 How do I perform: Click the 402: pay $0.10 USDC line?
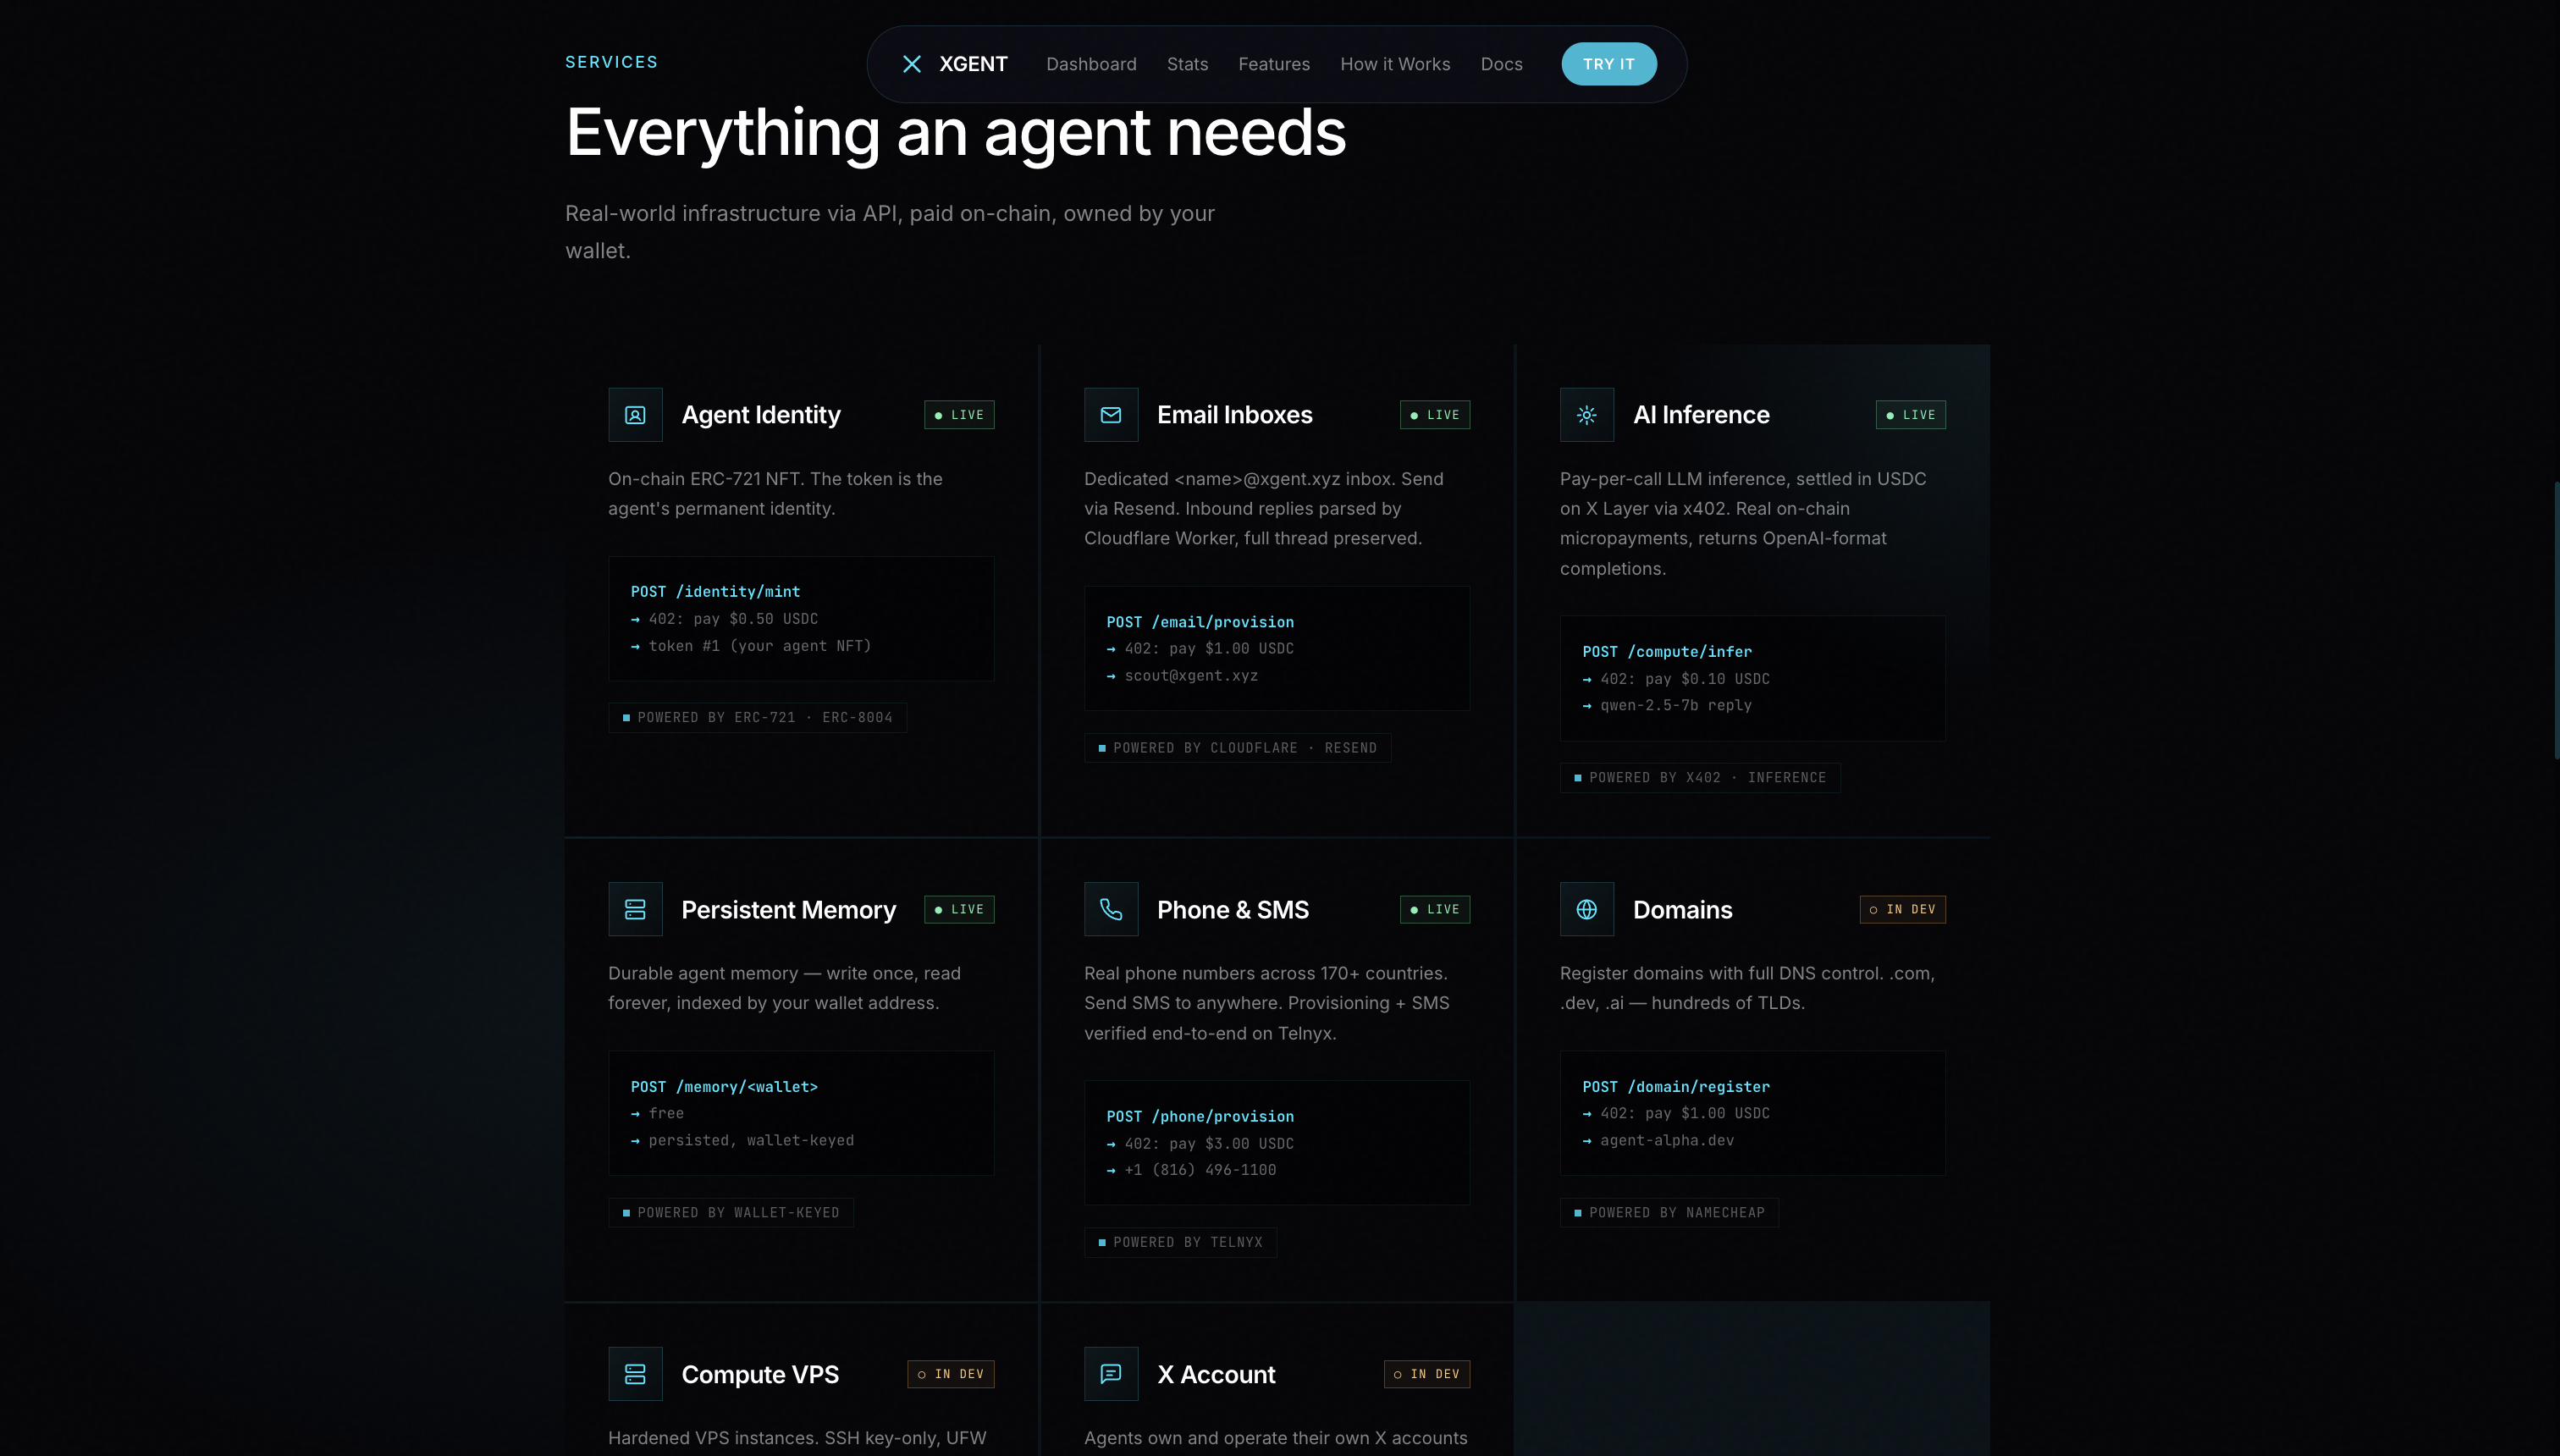[x=1676, y=679]
